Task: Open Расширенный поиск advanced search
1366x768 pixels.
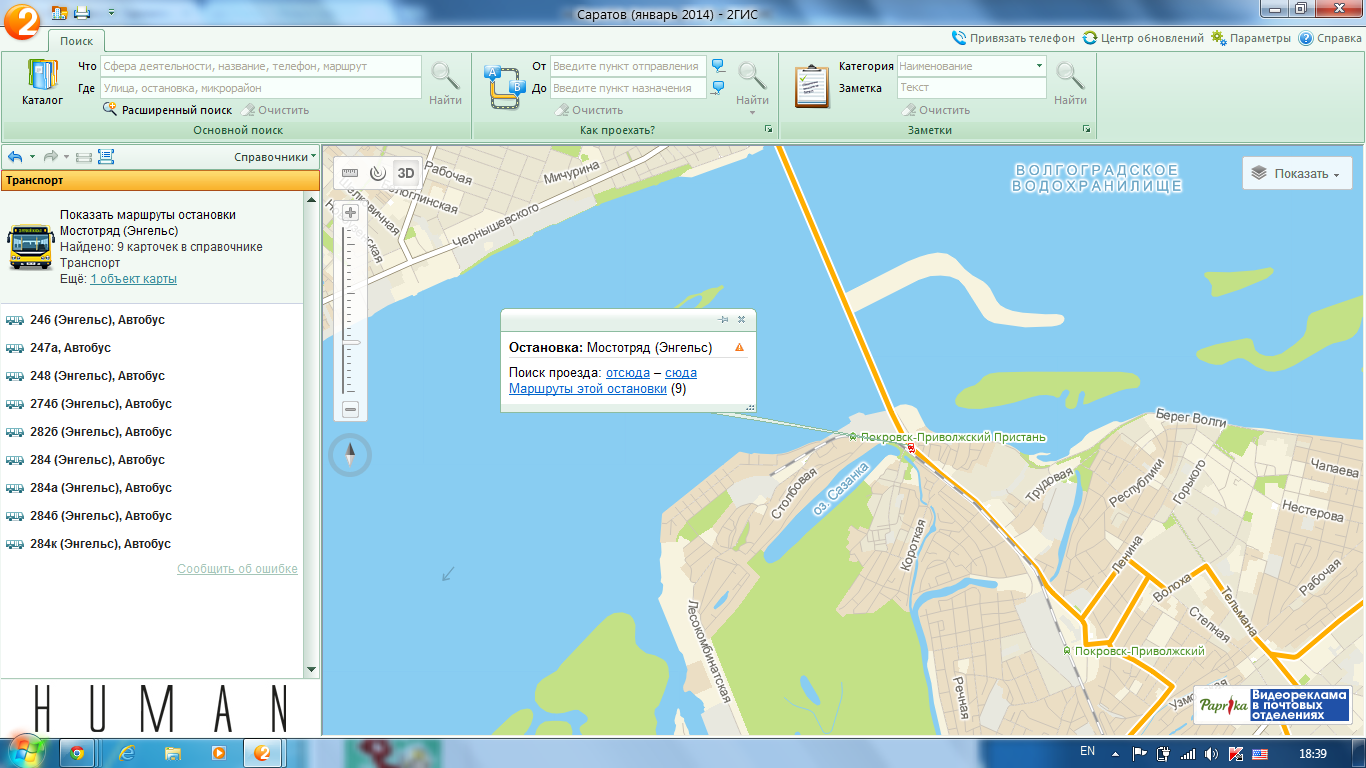Action: pos(167,110)
